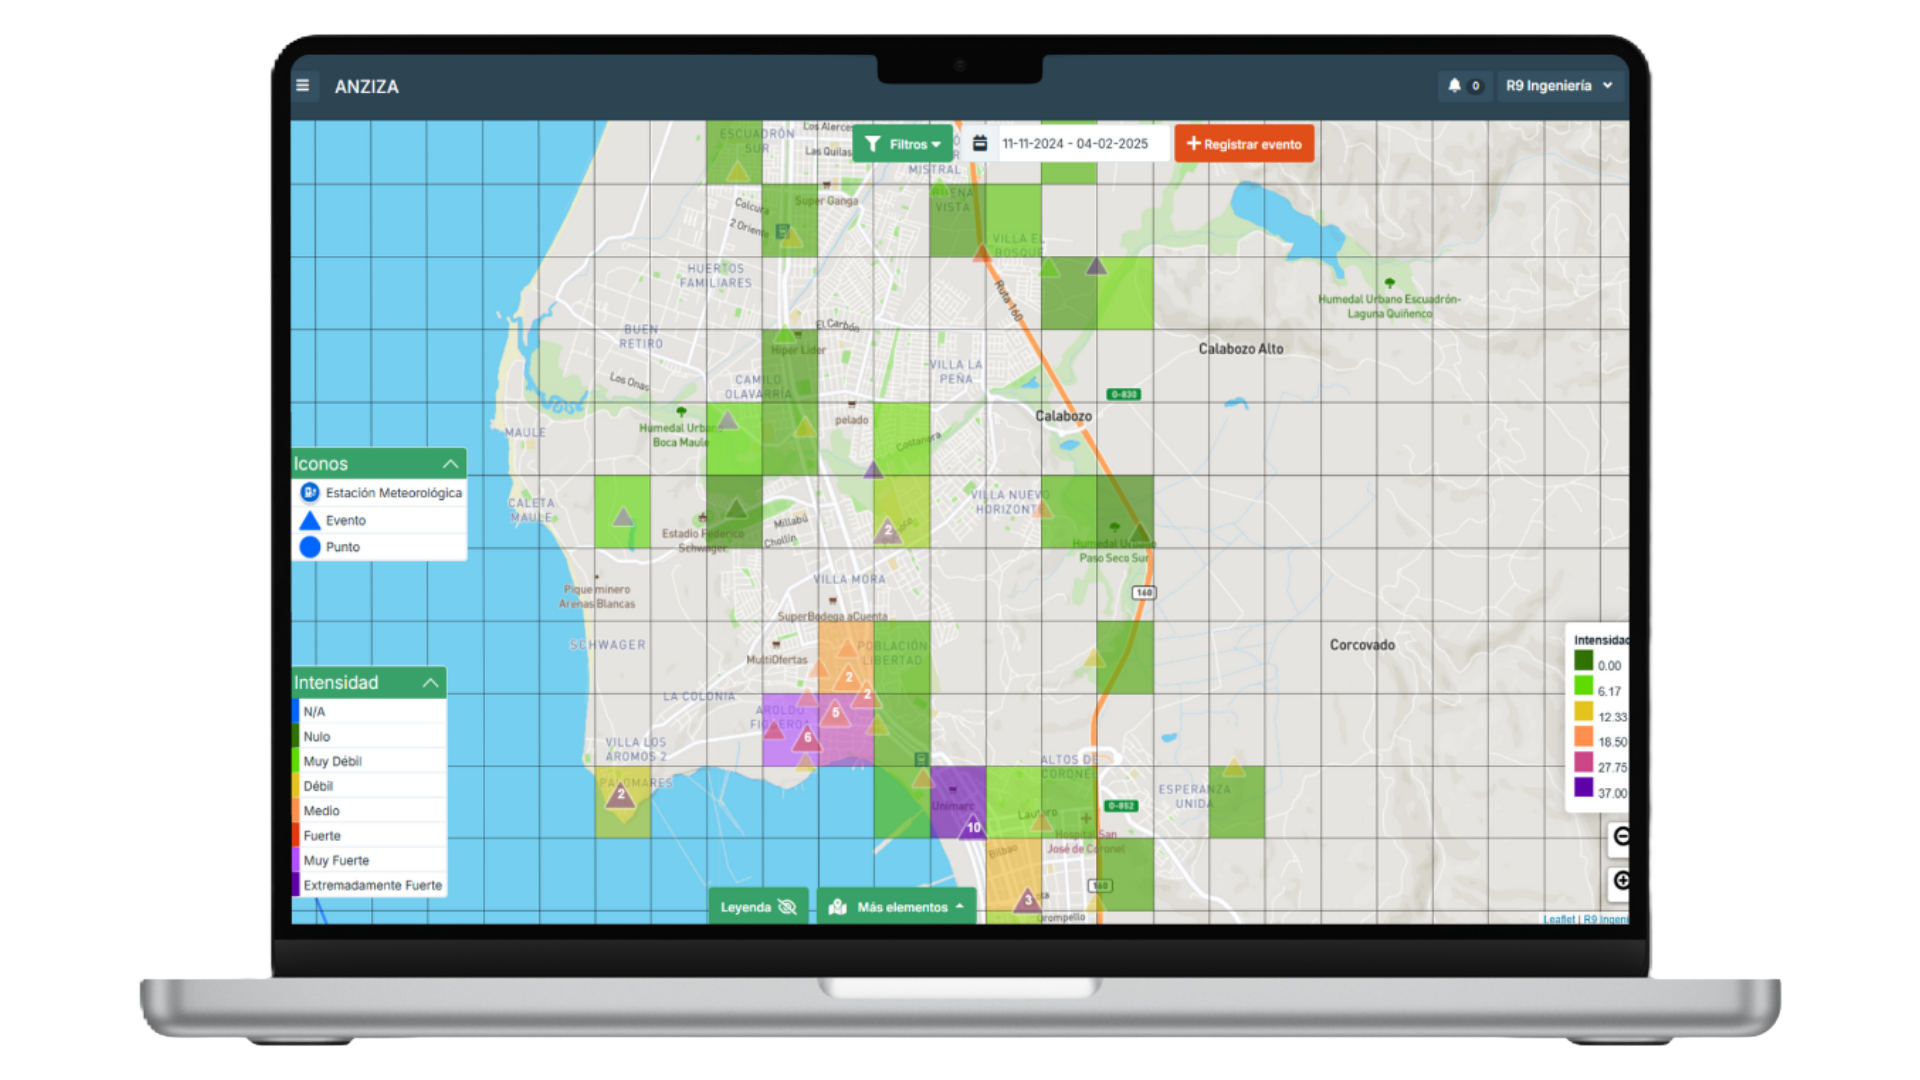Zoom in the map with plus button
Viewport: 1920px width, 1080px height.
[x=1620, y=881]
